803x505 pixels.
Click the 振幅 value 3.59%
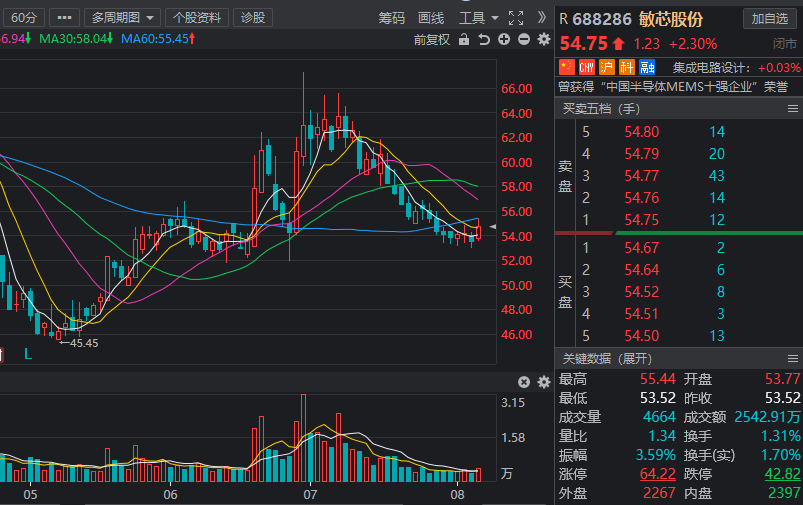tap(656, 455)
